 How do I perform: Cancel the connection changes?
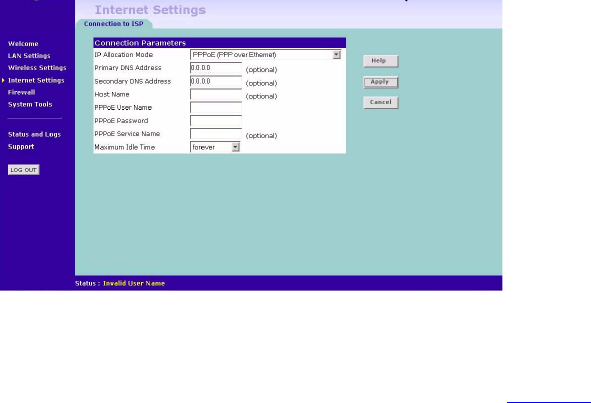pyautogui.click(x=381, y=103)
